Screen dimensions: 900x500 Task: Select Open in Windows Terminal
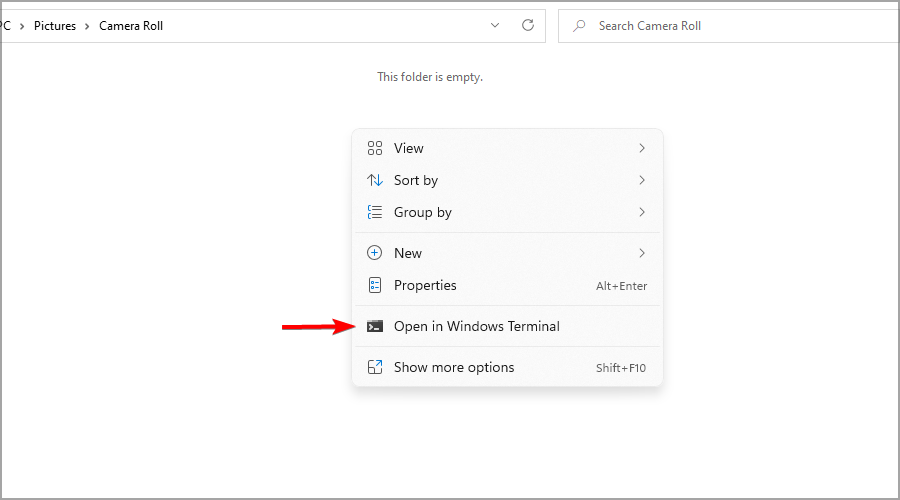(x=507, y=326)
